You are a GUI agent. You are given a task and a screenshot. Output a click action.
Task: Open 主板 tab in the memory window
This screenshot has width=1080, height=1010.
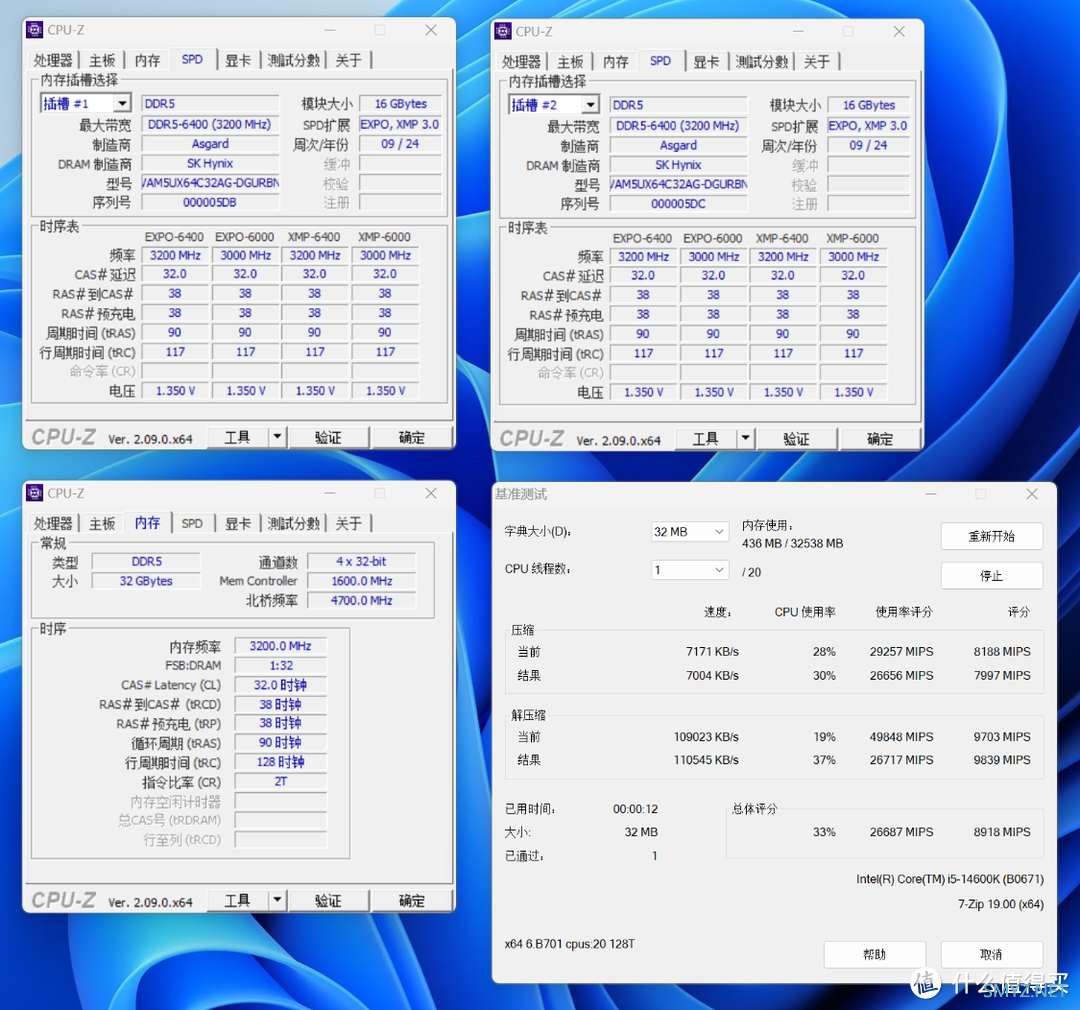tap(102, 524)
